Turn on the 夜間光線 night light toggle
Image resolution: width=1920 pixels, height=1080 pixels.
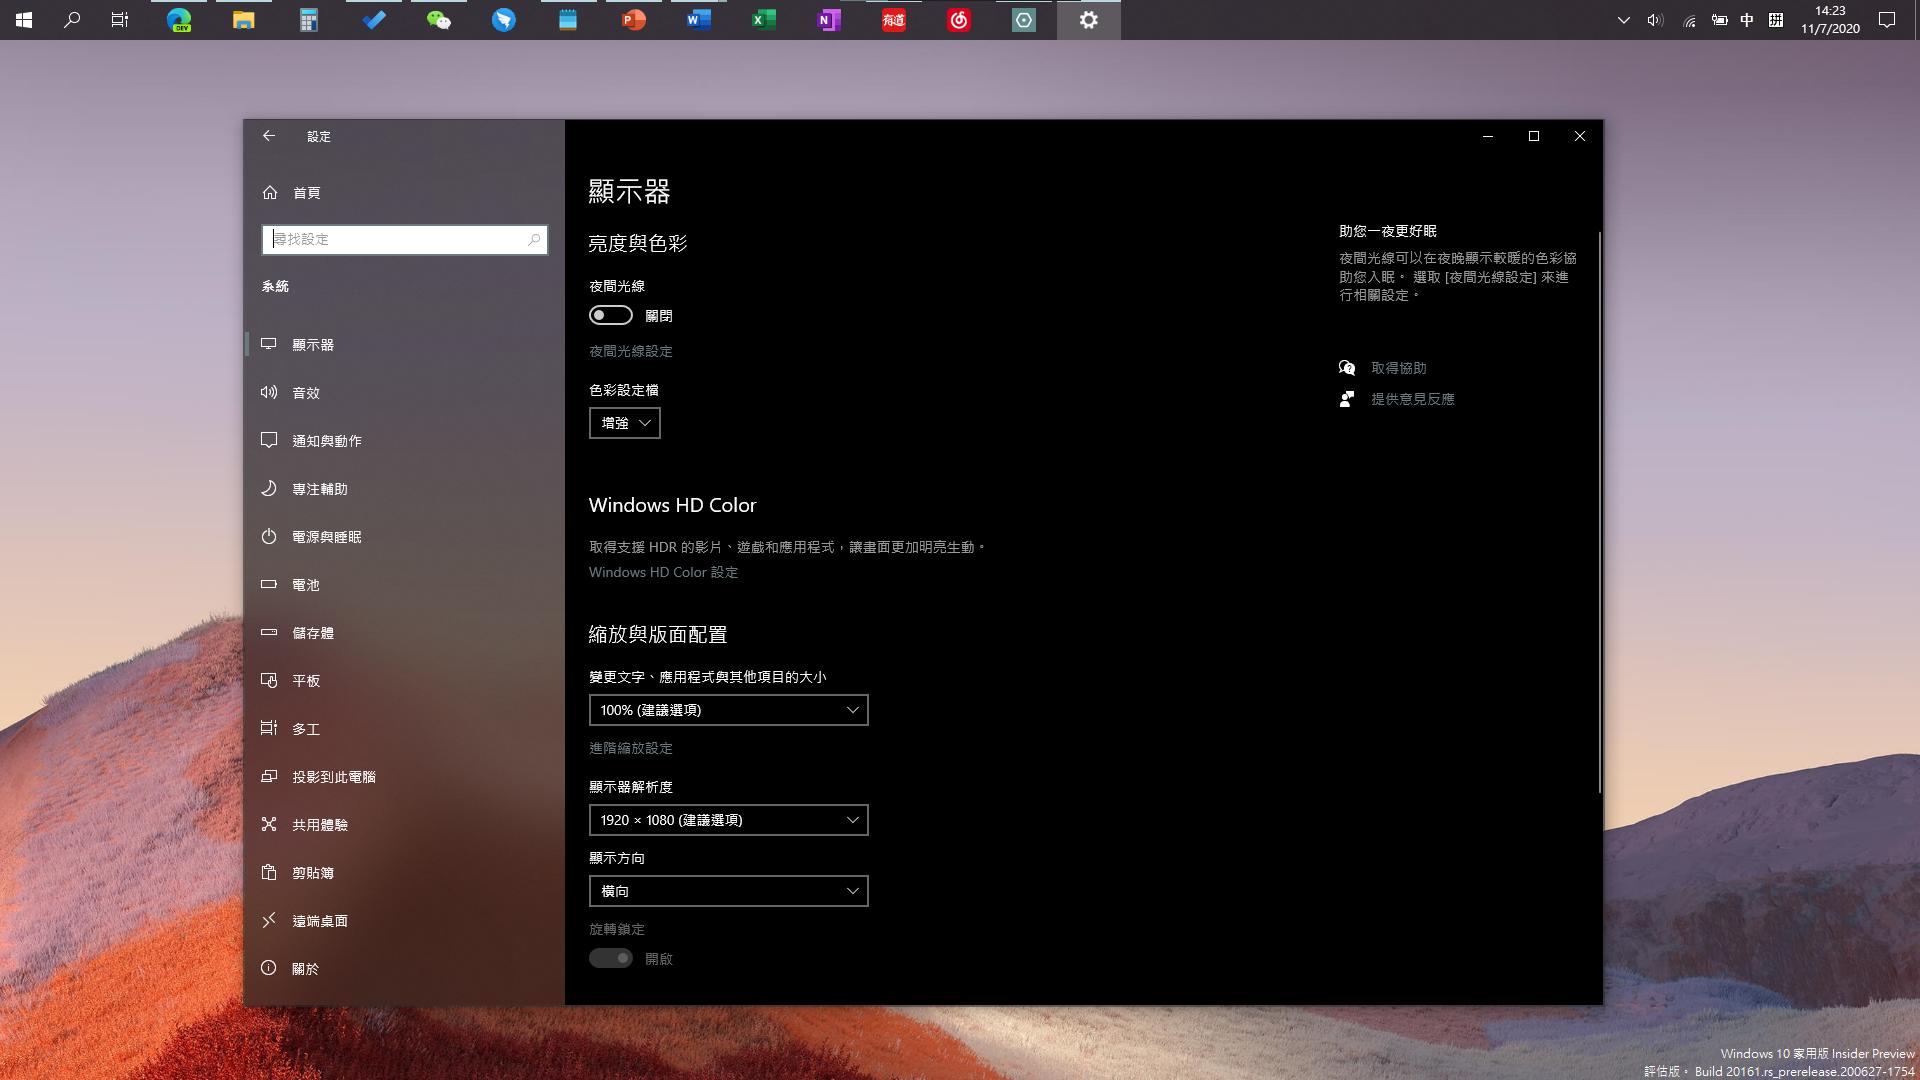(610, 315)
